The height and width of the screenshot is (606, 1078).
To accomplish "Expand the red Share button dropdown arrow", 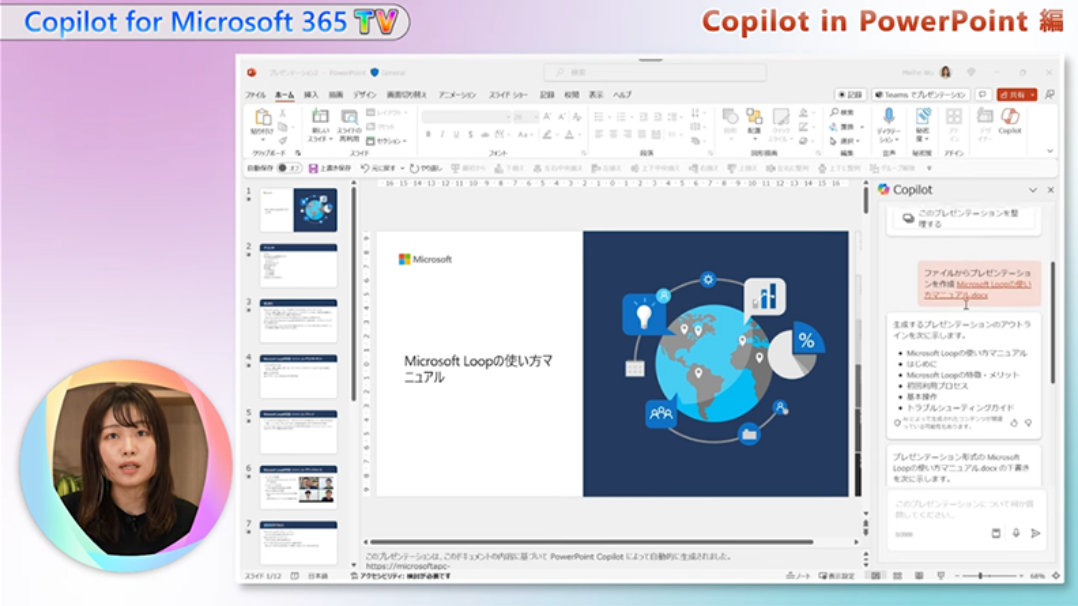I will pyautogui.click(x=1029, y=94).
